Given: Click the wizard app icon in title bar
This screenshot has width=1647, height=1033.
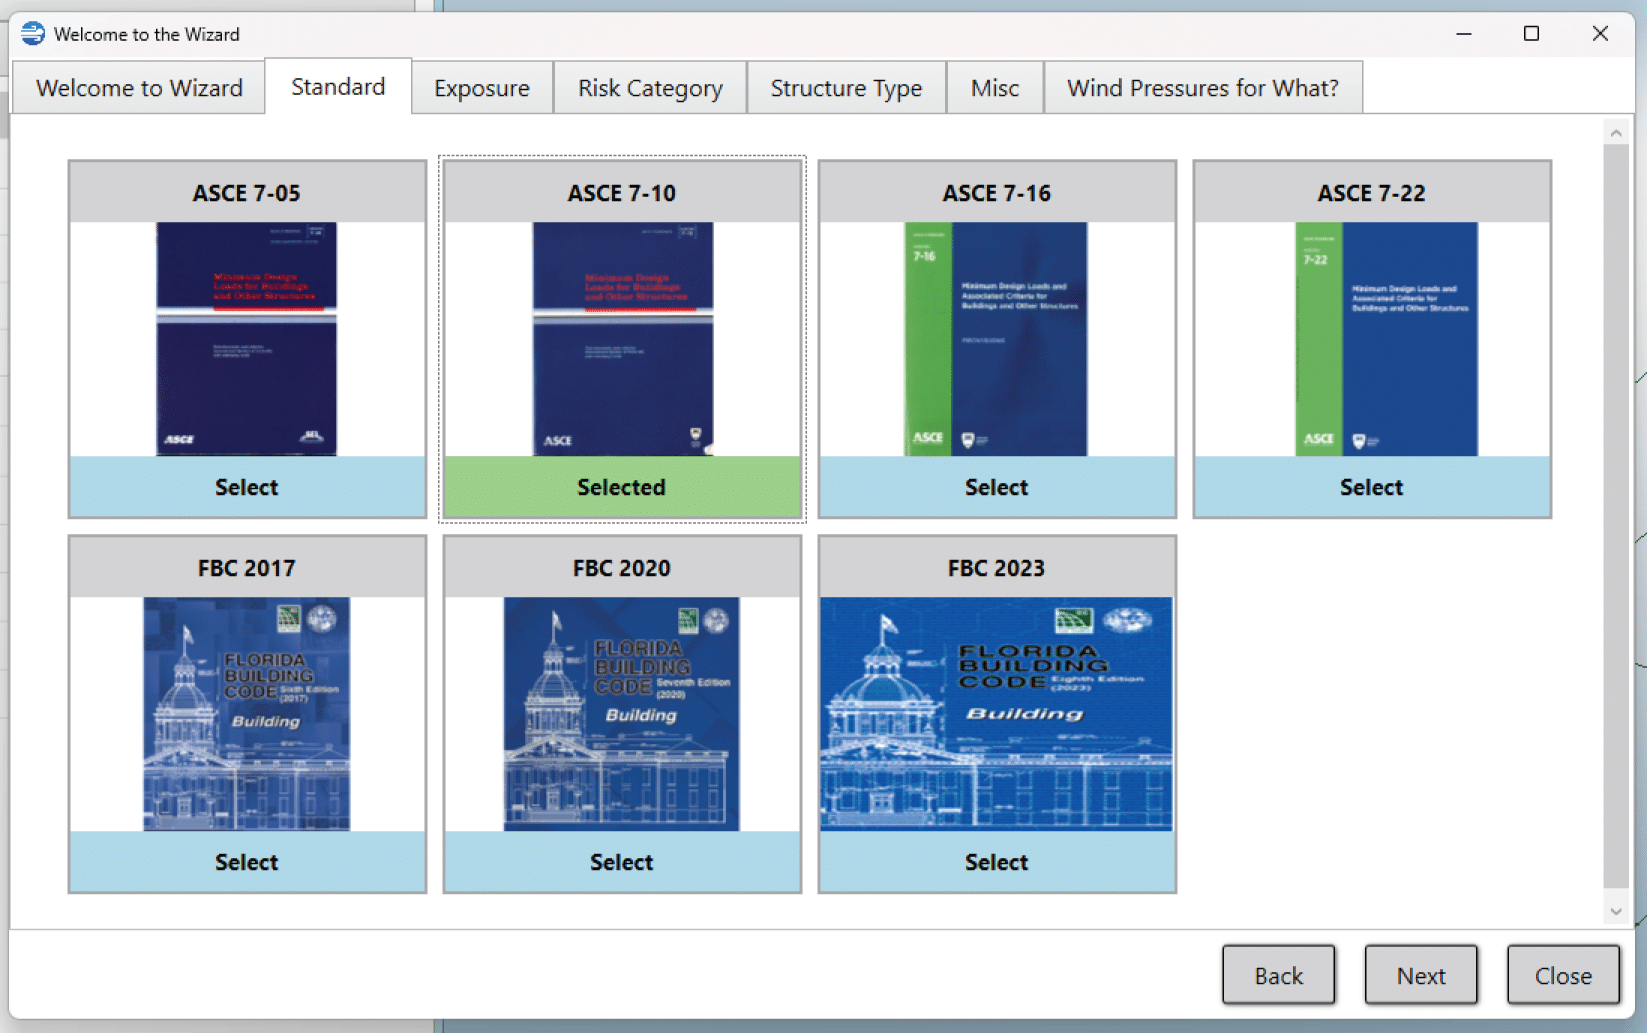Looking at the screenshot, I should click(x=33, y=33).
